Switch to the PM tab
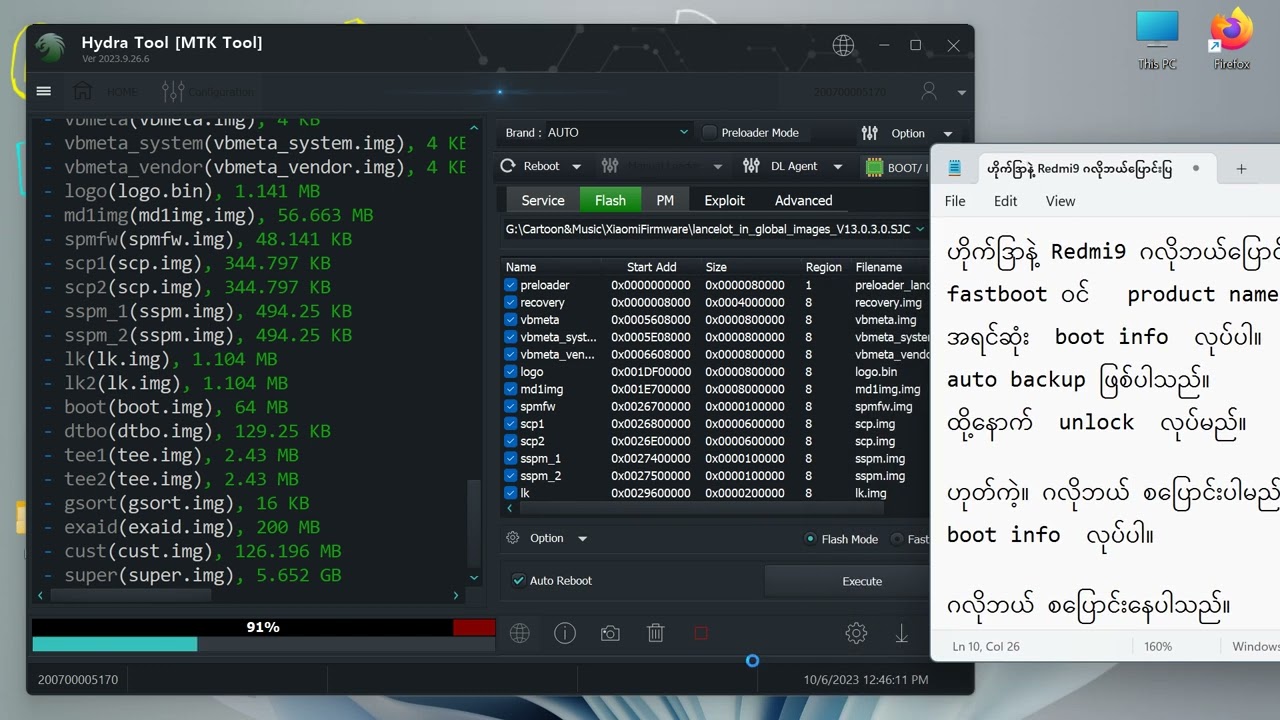This screenshot has height=720, width=1280. tap(665, 200)
